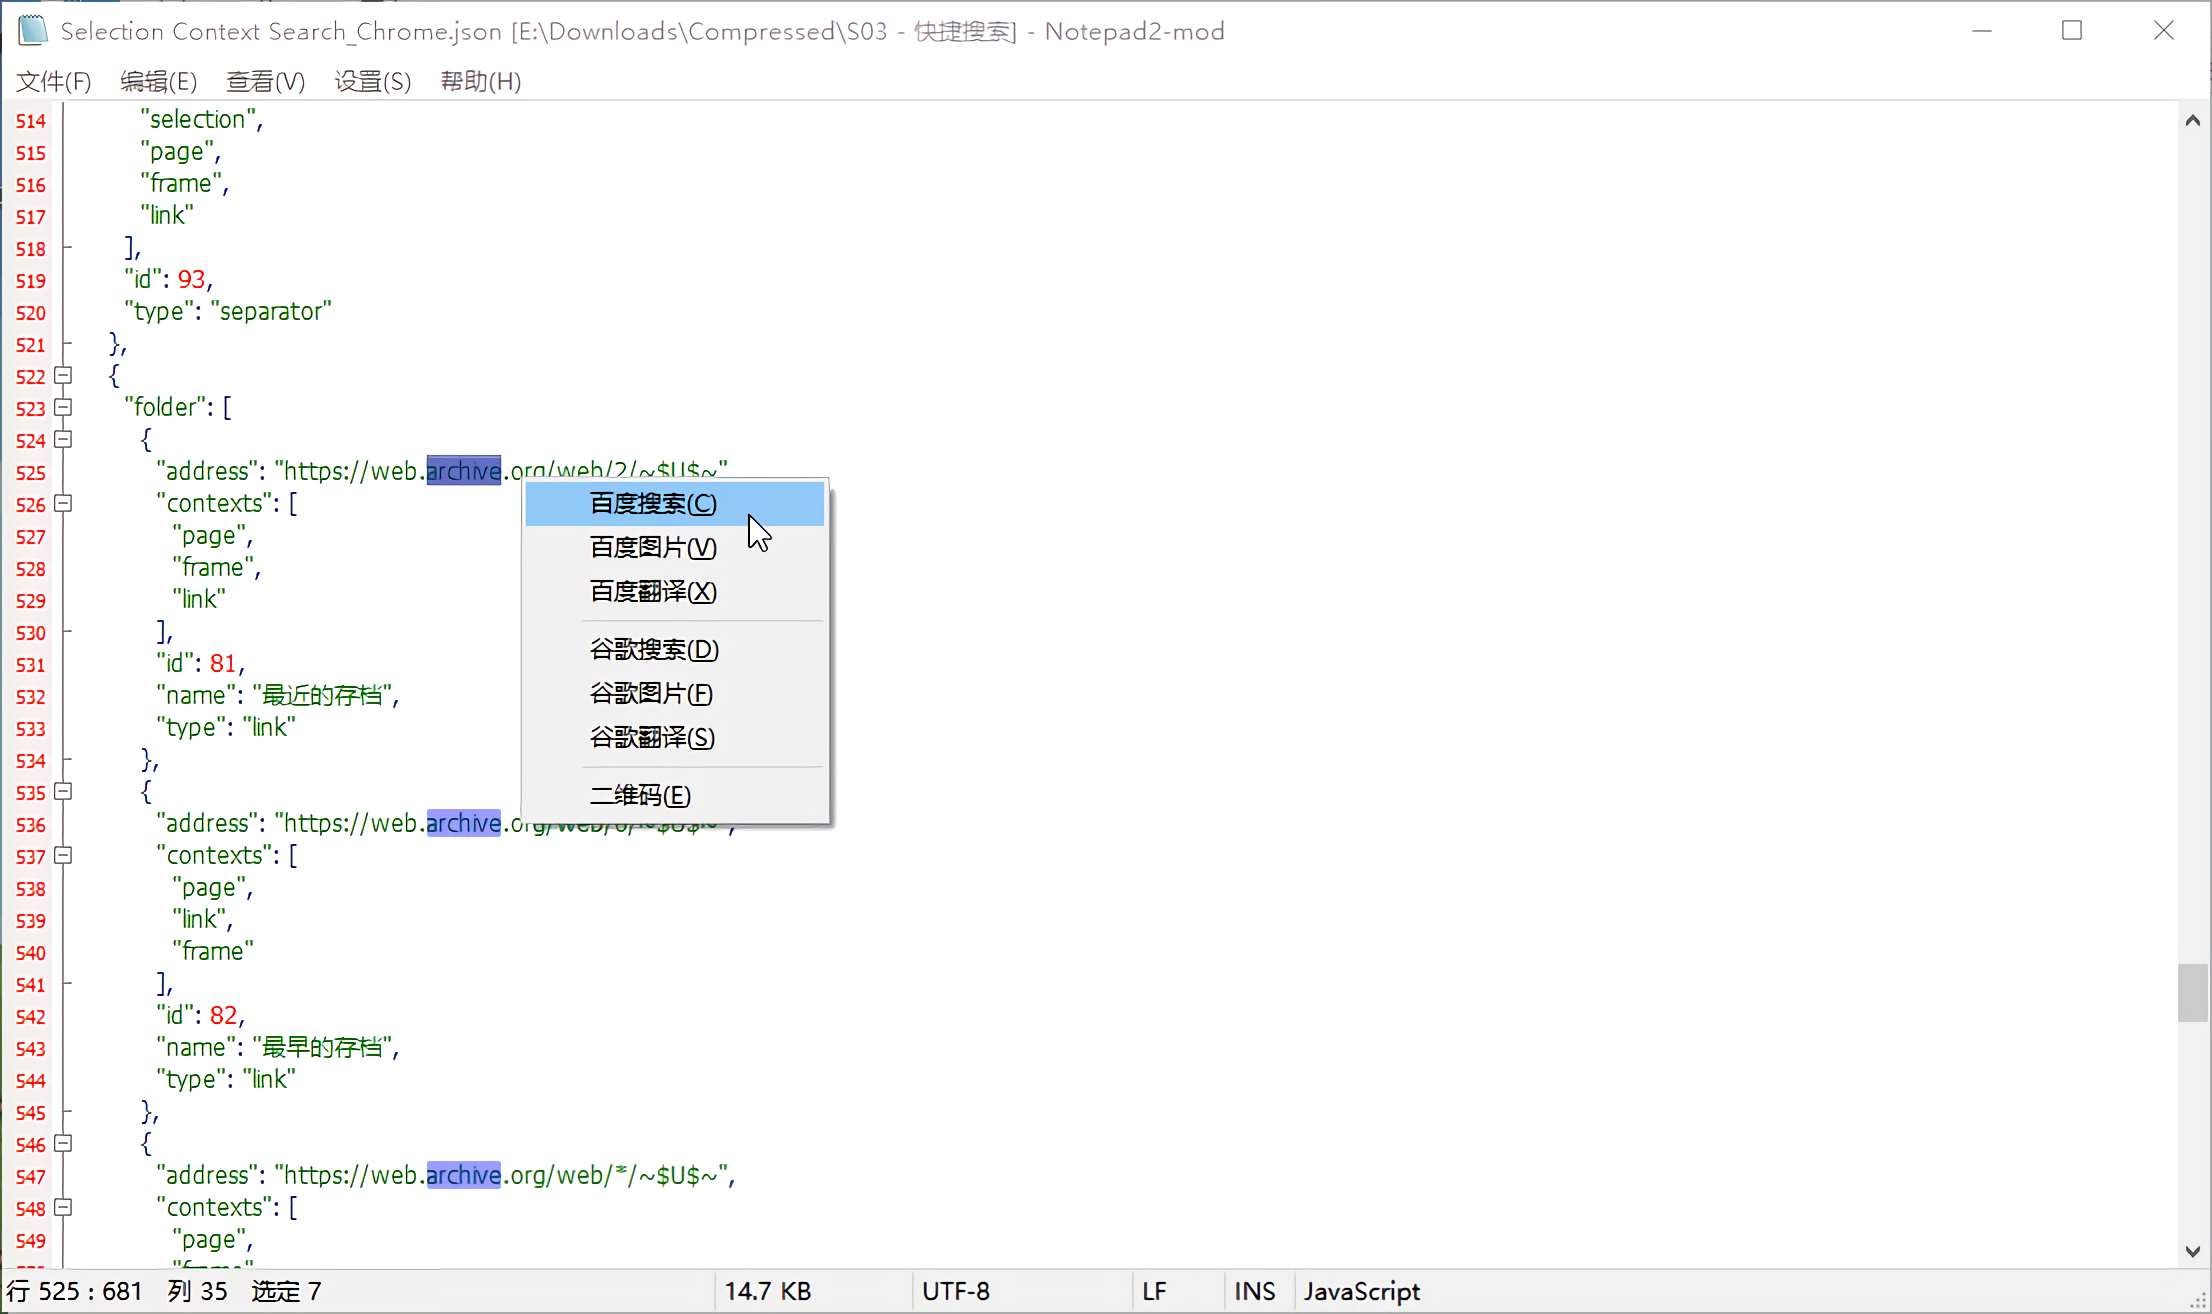Click the Notepad2-mod app icon in title bar
This screenshot has height=1314, width=2212.
tap(32, 30)
